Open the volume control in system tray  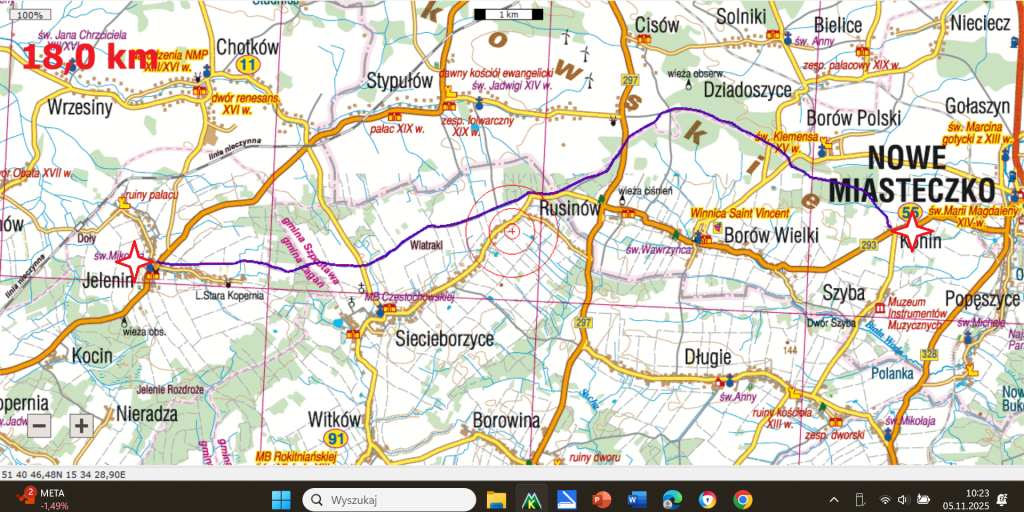point(904,500)
